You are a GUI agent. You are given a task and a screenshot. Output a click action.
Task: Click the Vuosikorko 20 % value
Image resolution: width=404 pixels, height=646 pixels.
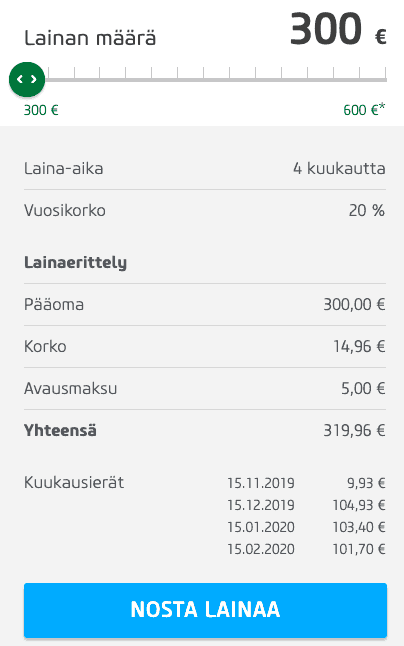pos(367,211)
